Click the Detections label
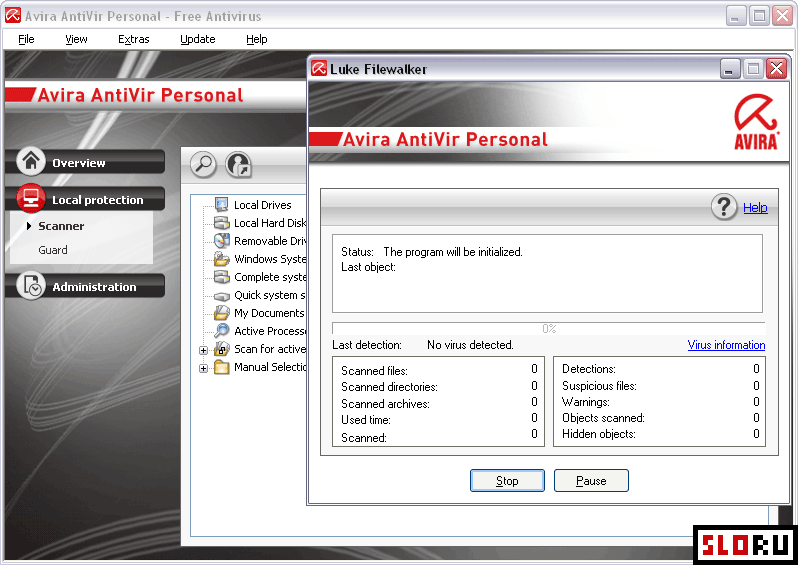This screenshot has width=798, height=565. 589,369
